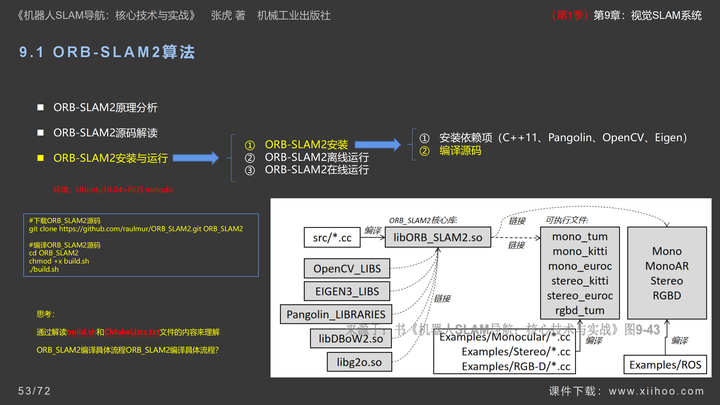This screenshot has height=405, width=720.
Task: Click 'Stereo' in the ROS nodes box
Action: point(667,281)
